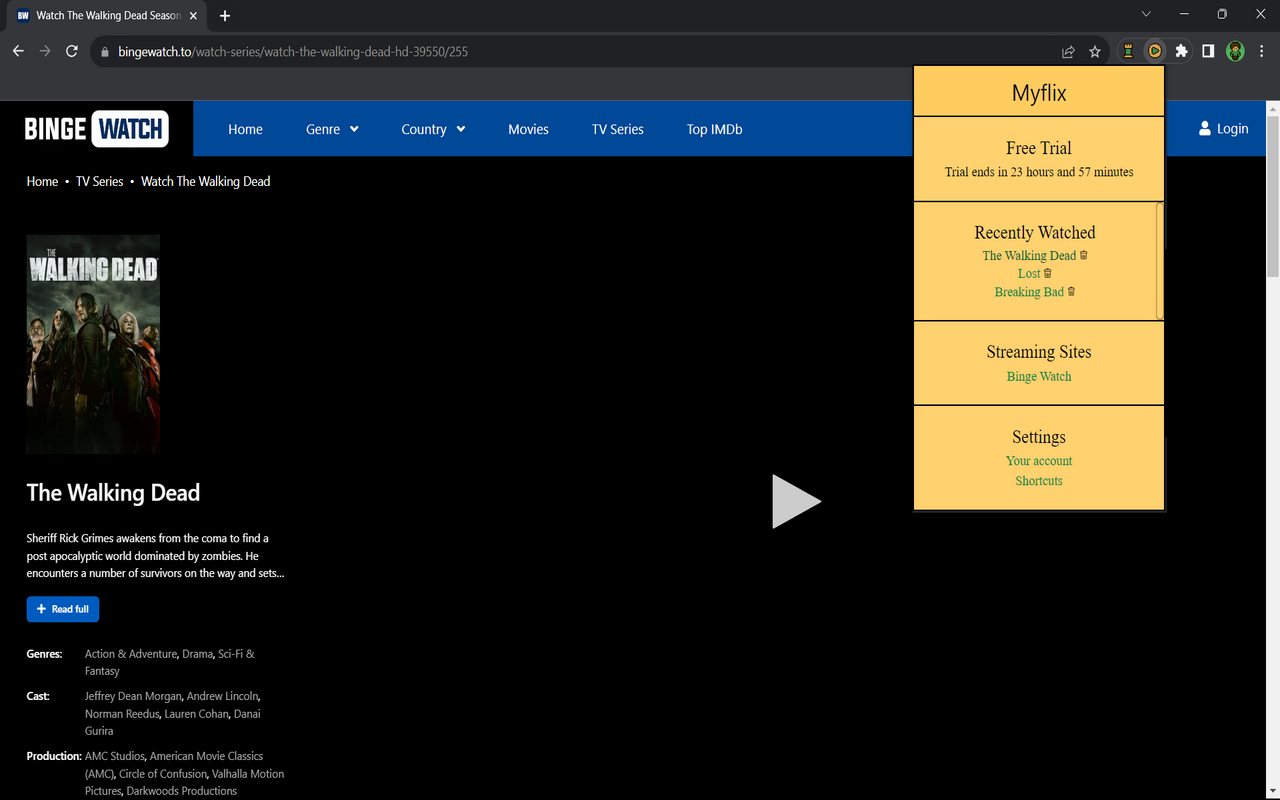Open the Extensions puzzle piece menu
1280x800 pixels.
[x=1182, y=51]
